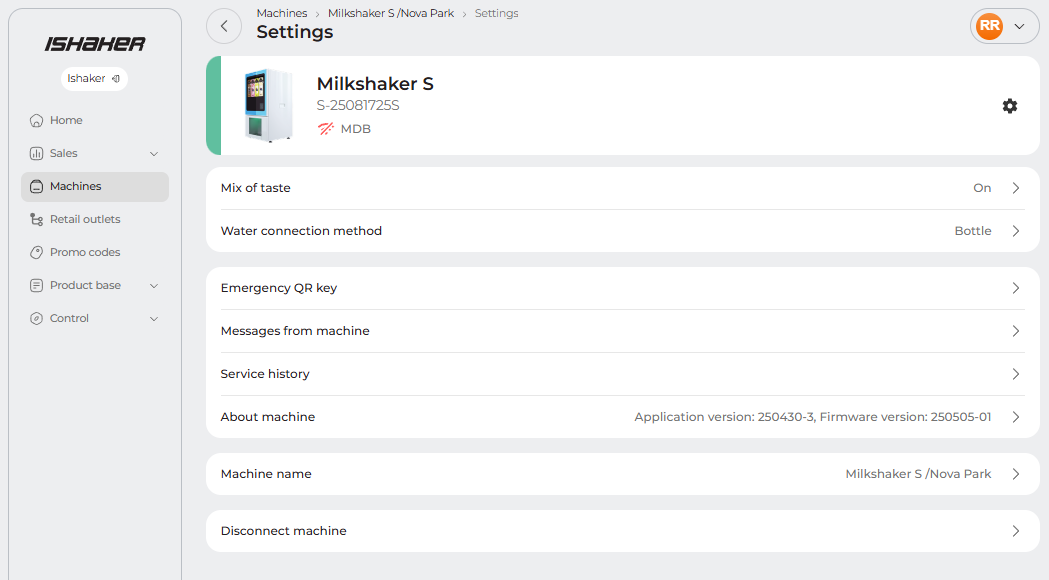The image size is (1049, 580).
Task: Go to Machines breadcrumb link
Action: (x=282, y=13)
